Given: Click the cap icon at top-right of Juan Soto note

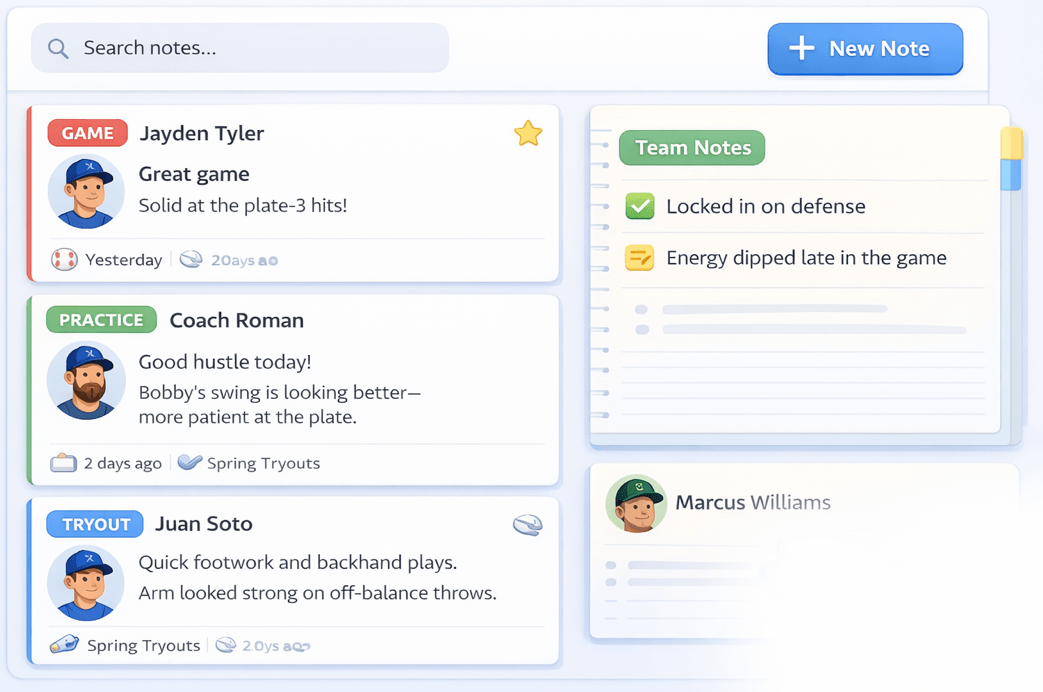Looking at the screenshot, I should pyautogui.click(x=527, y=525).
